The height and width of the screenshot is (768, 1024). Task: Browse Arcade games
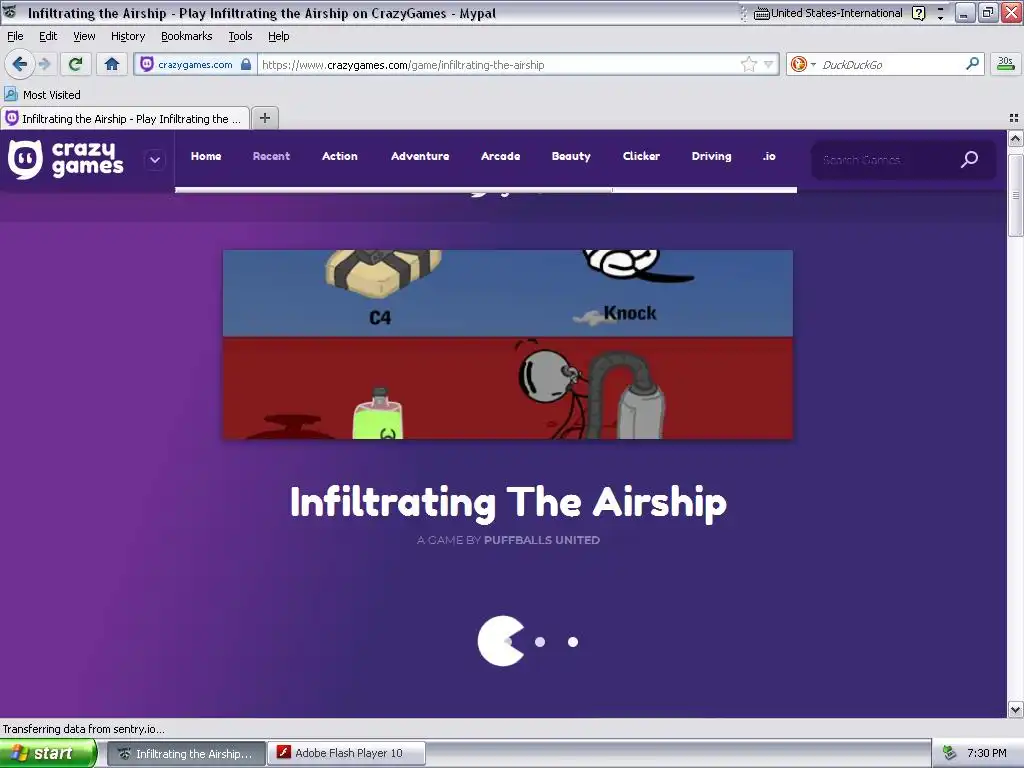pos(500,156)
